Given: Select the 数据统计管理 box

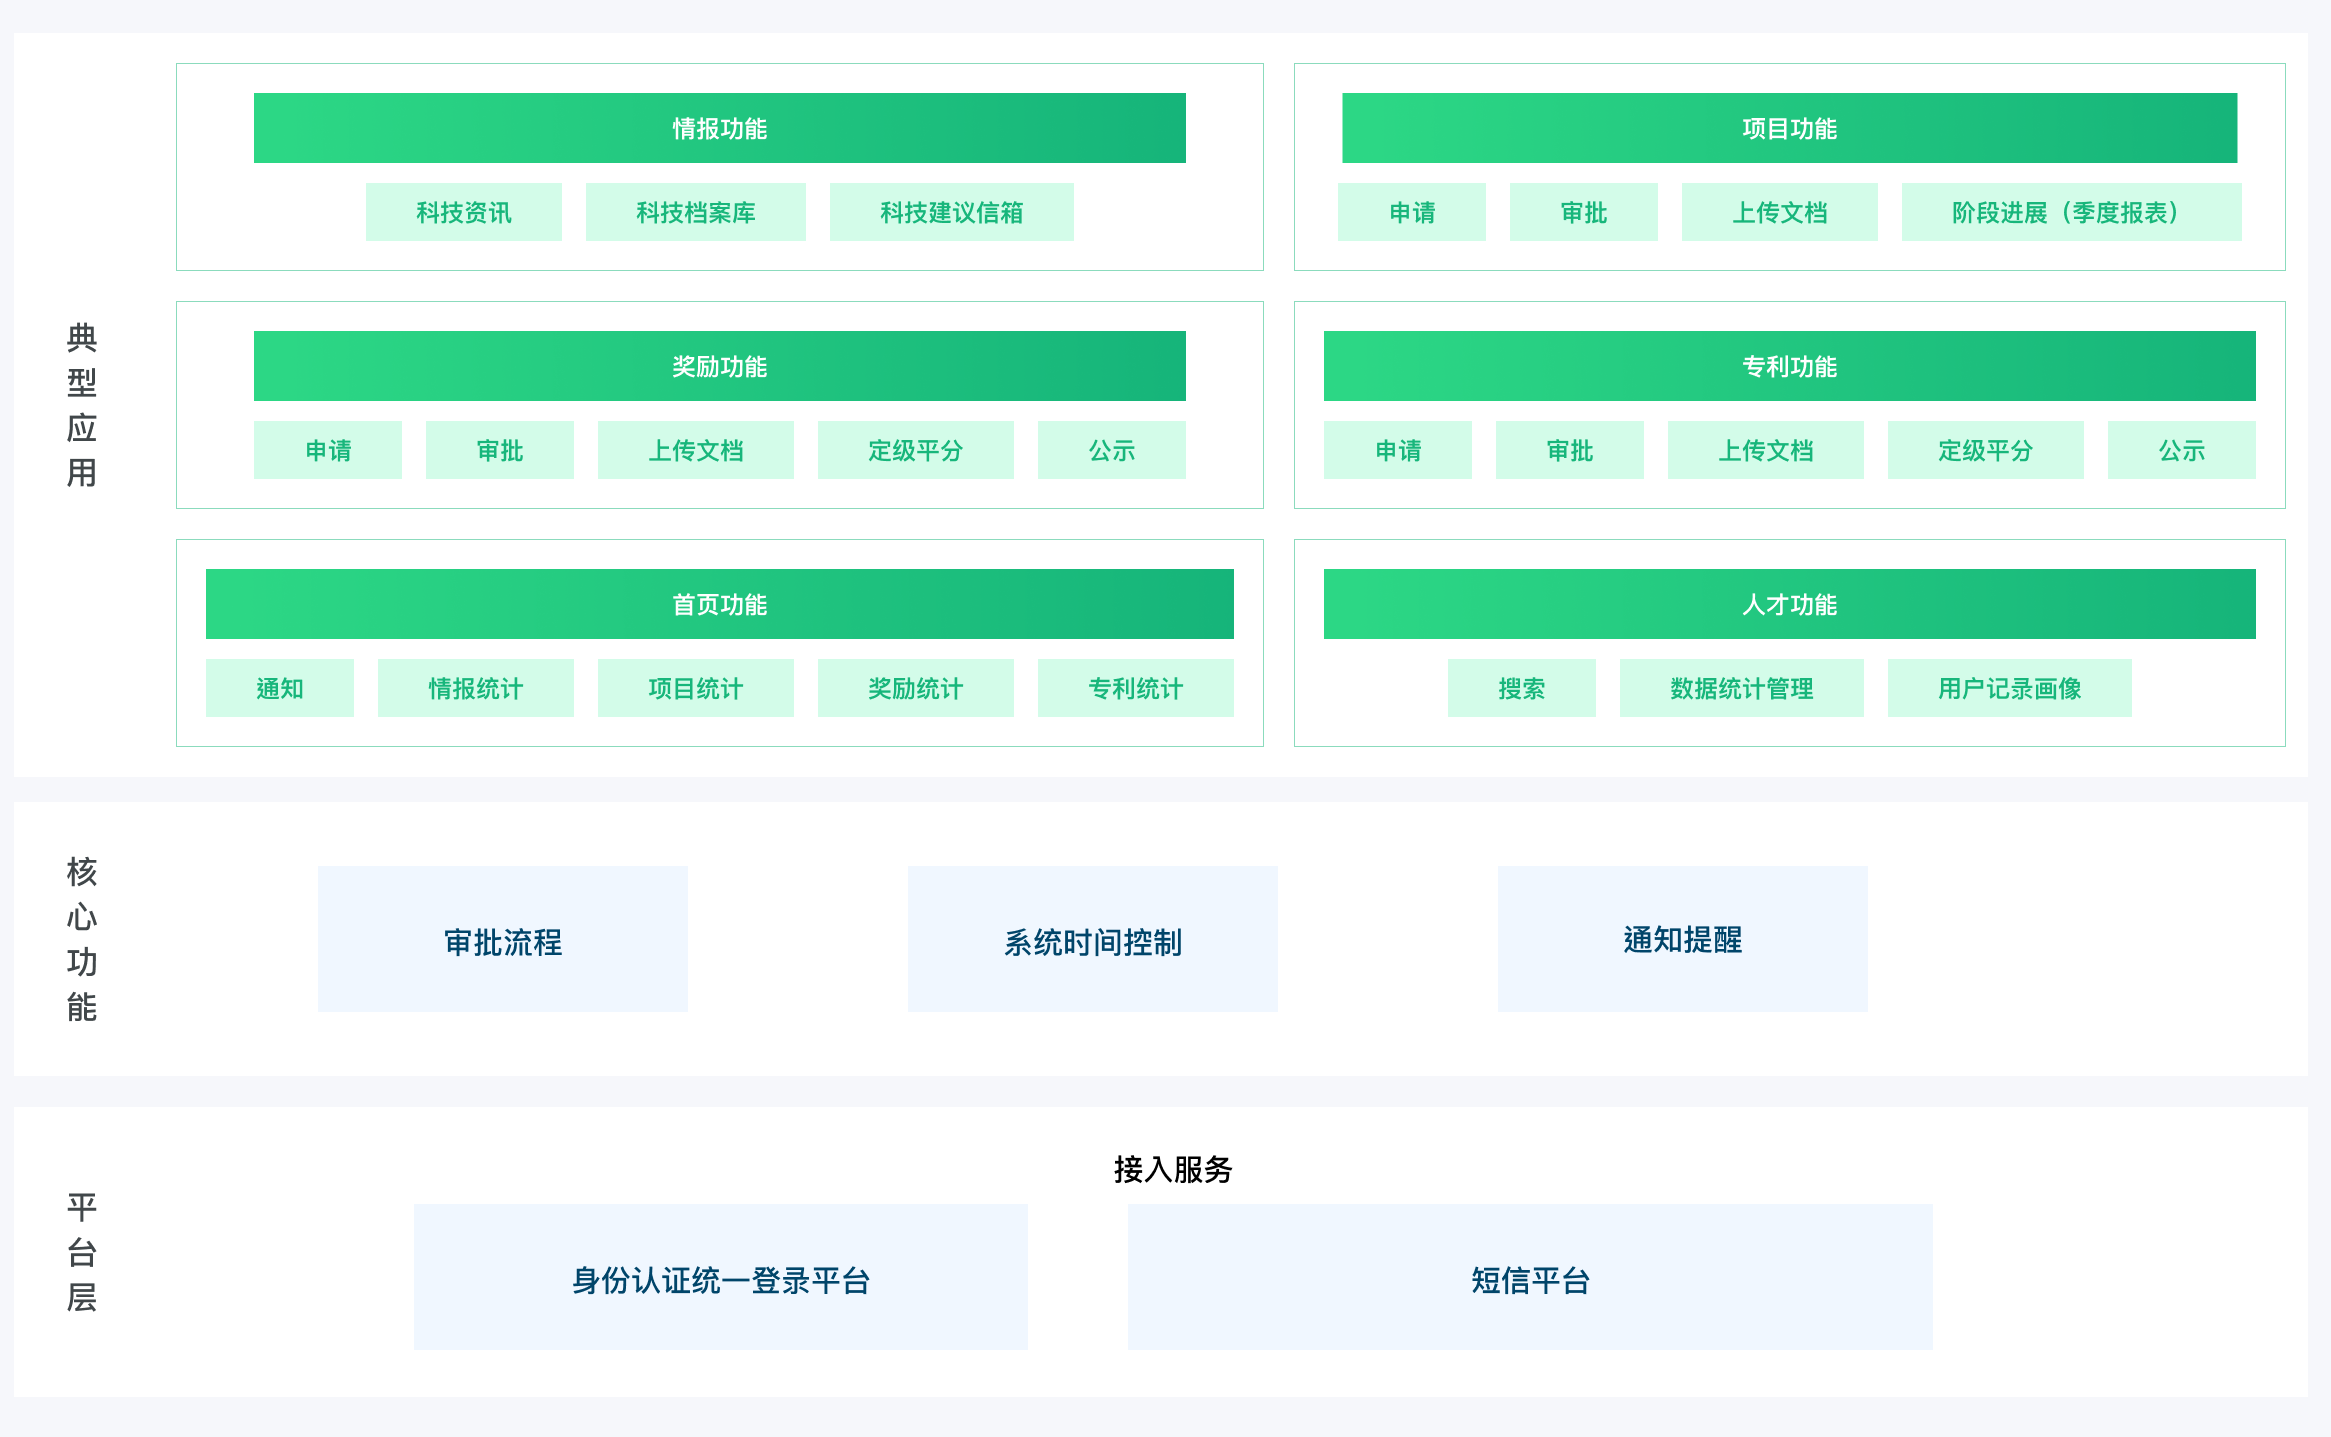Looking at the screenshot, I should (1741, 688).
